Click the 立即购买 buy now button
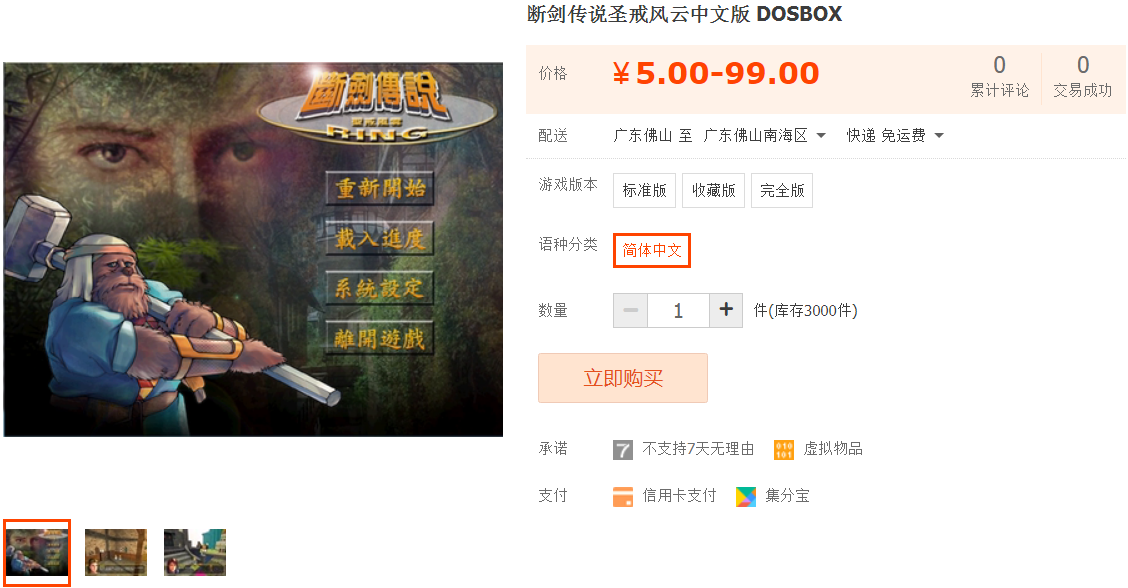The height and width of the screenshot is (588, 1128). click(623, 378)
